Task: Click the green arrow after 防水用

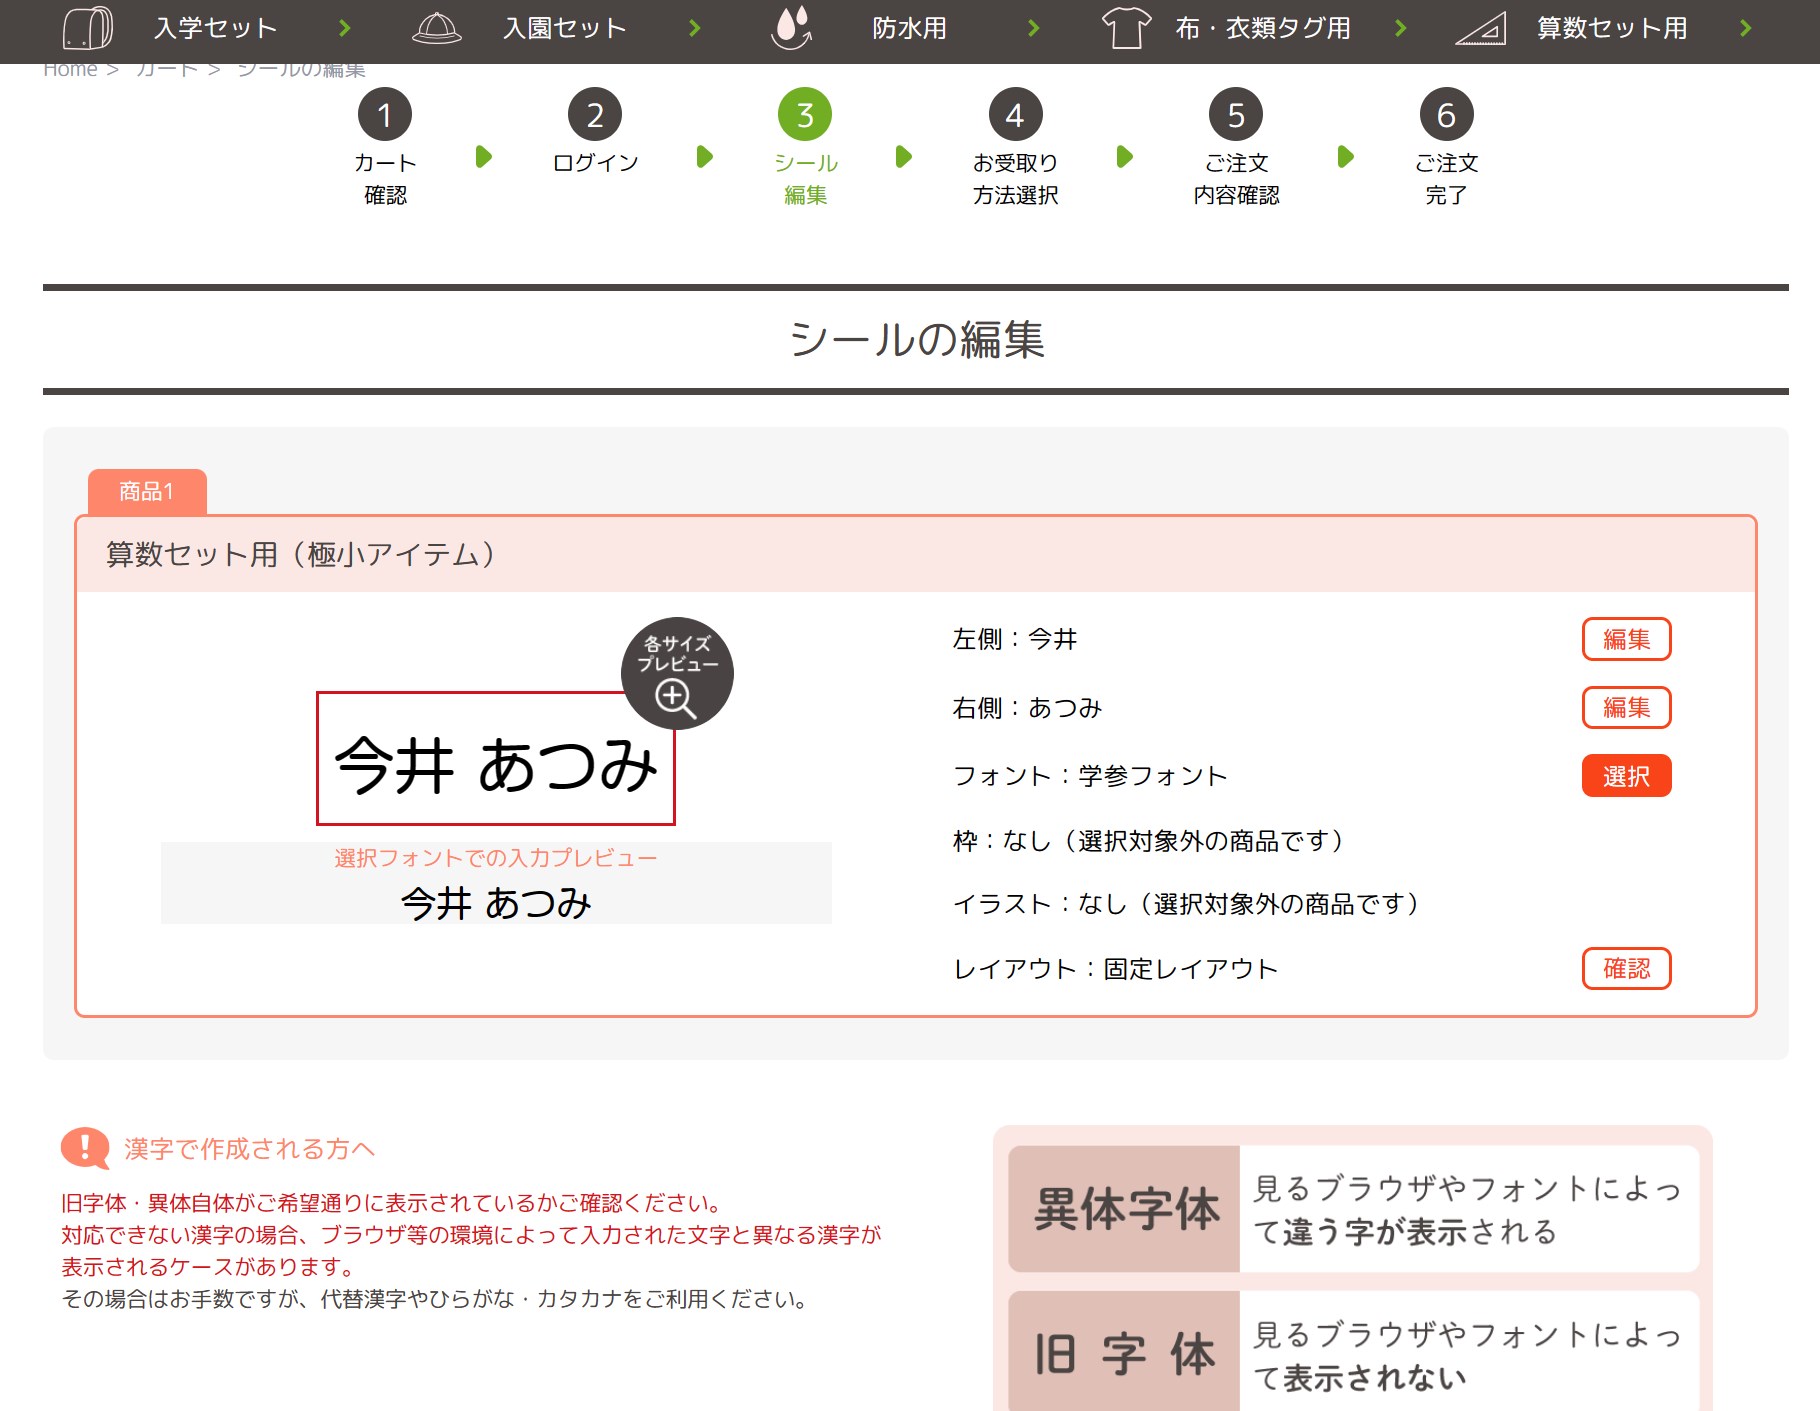Action: point(1034,28)
